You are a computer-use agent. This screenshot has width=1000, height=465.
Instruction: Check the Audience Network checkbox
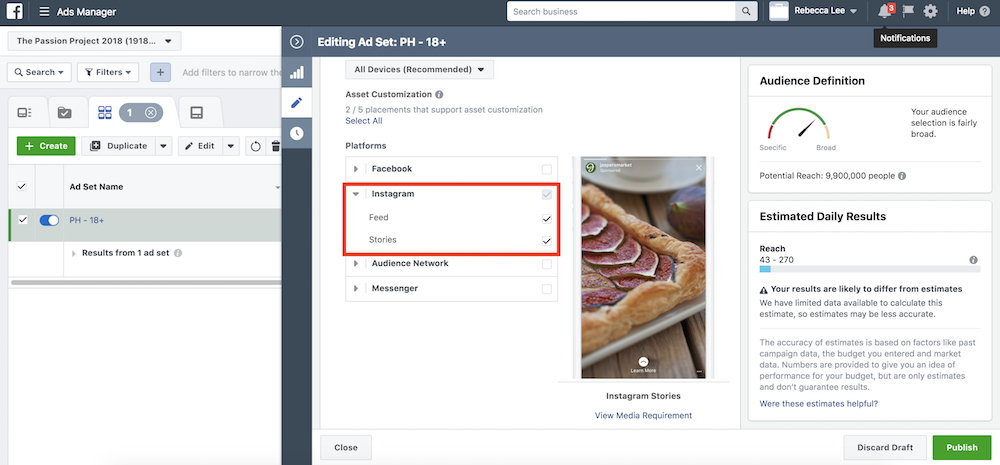click(547, 263)
